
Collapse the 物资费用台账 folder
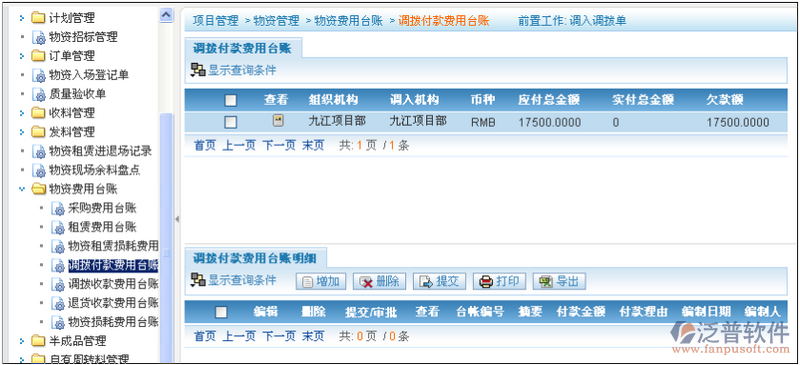pyautogui.click(x=22, y=189)
